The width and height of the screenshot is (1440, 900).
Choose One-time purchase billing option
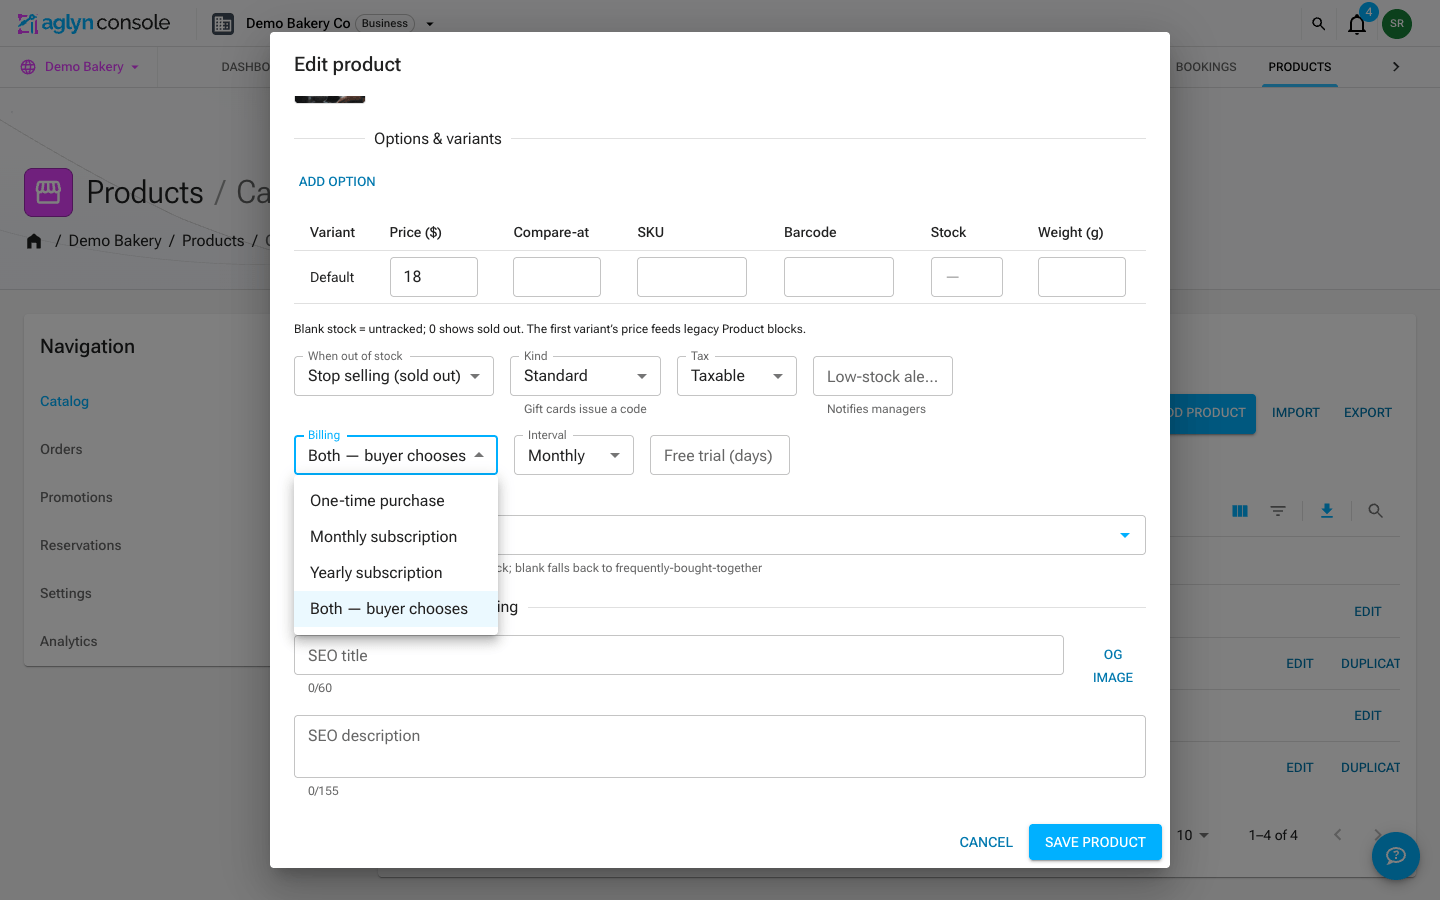[x=396, y=501]
